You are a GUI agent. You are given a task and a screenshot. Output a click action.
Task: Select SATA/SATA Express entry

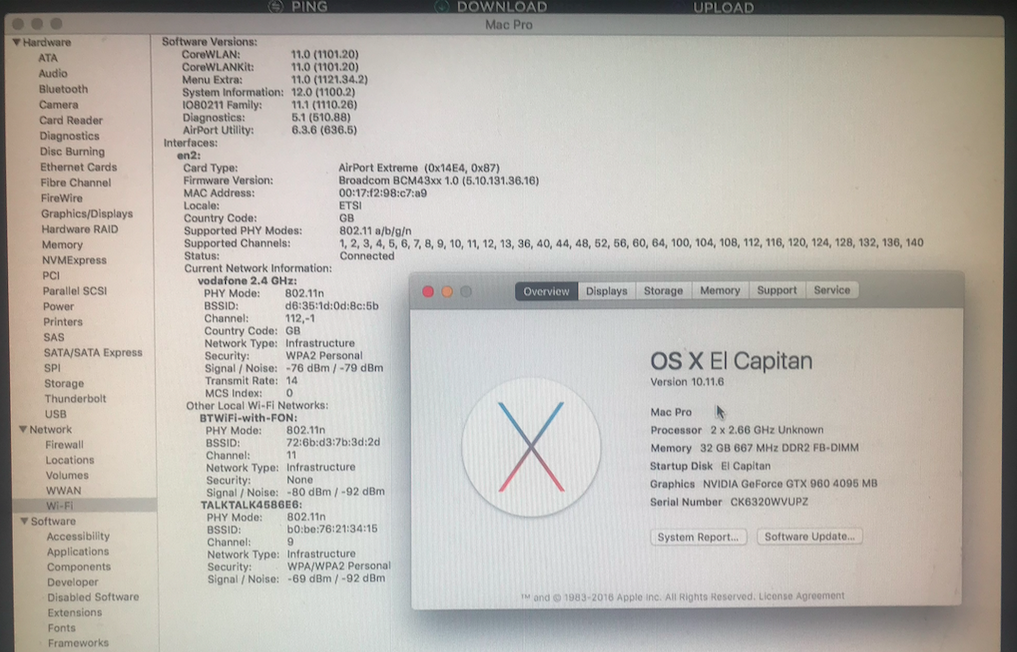(93, 352)
